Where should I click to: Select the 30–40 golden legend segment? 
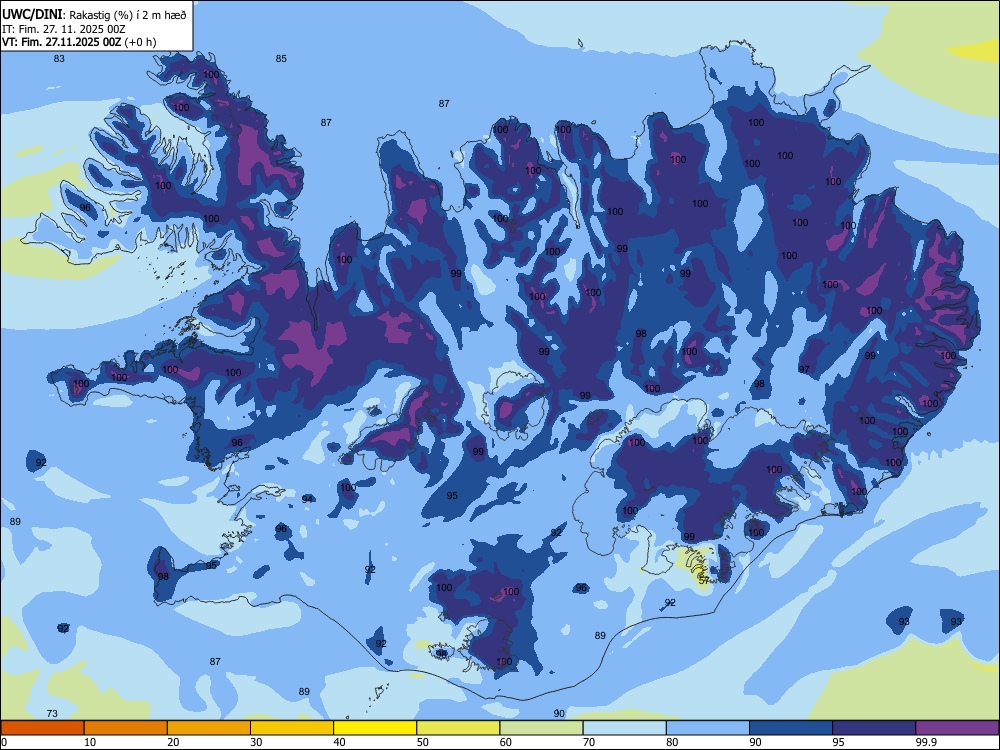(292, 728)
